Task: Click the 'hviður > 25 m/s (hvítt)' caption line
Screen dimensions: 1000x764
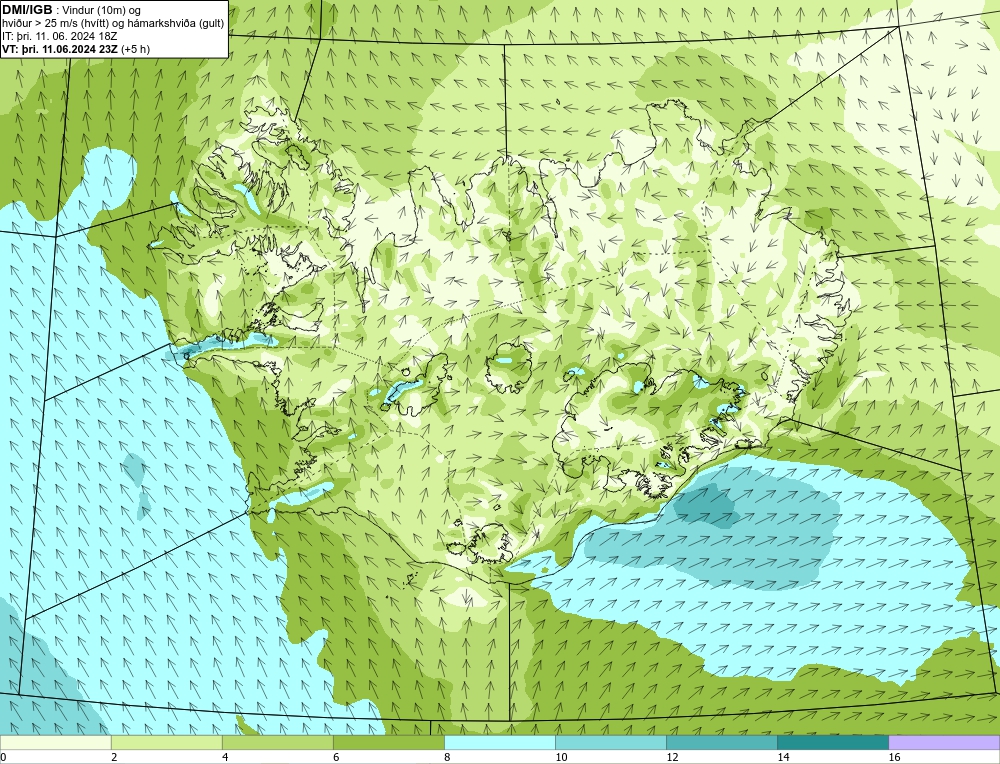Action: (x=113, y=24)
